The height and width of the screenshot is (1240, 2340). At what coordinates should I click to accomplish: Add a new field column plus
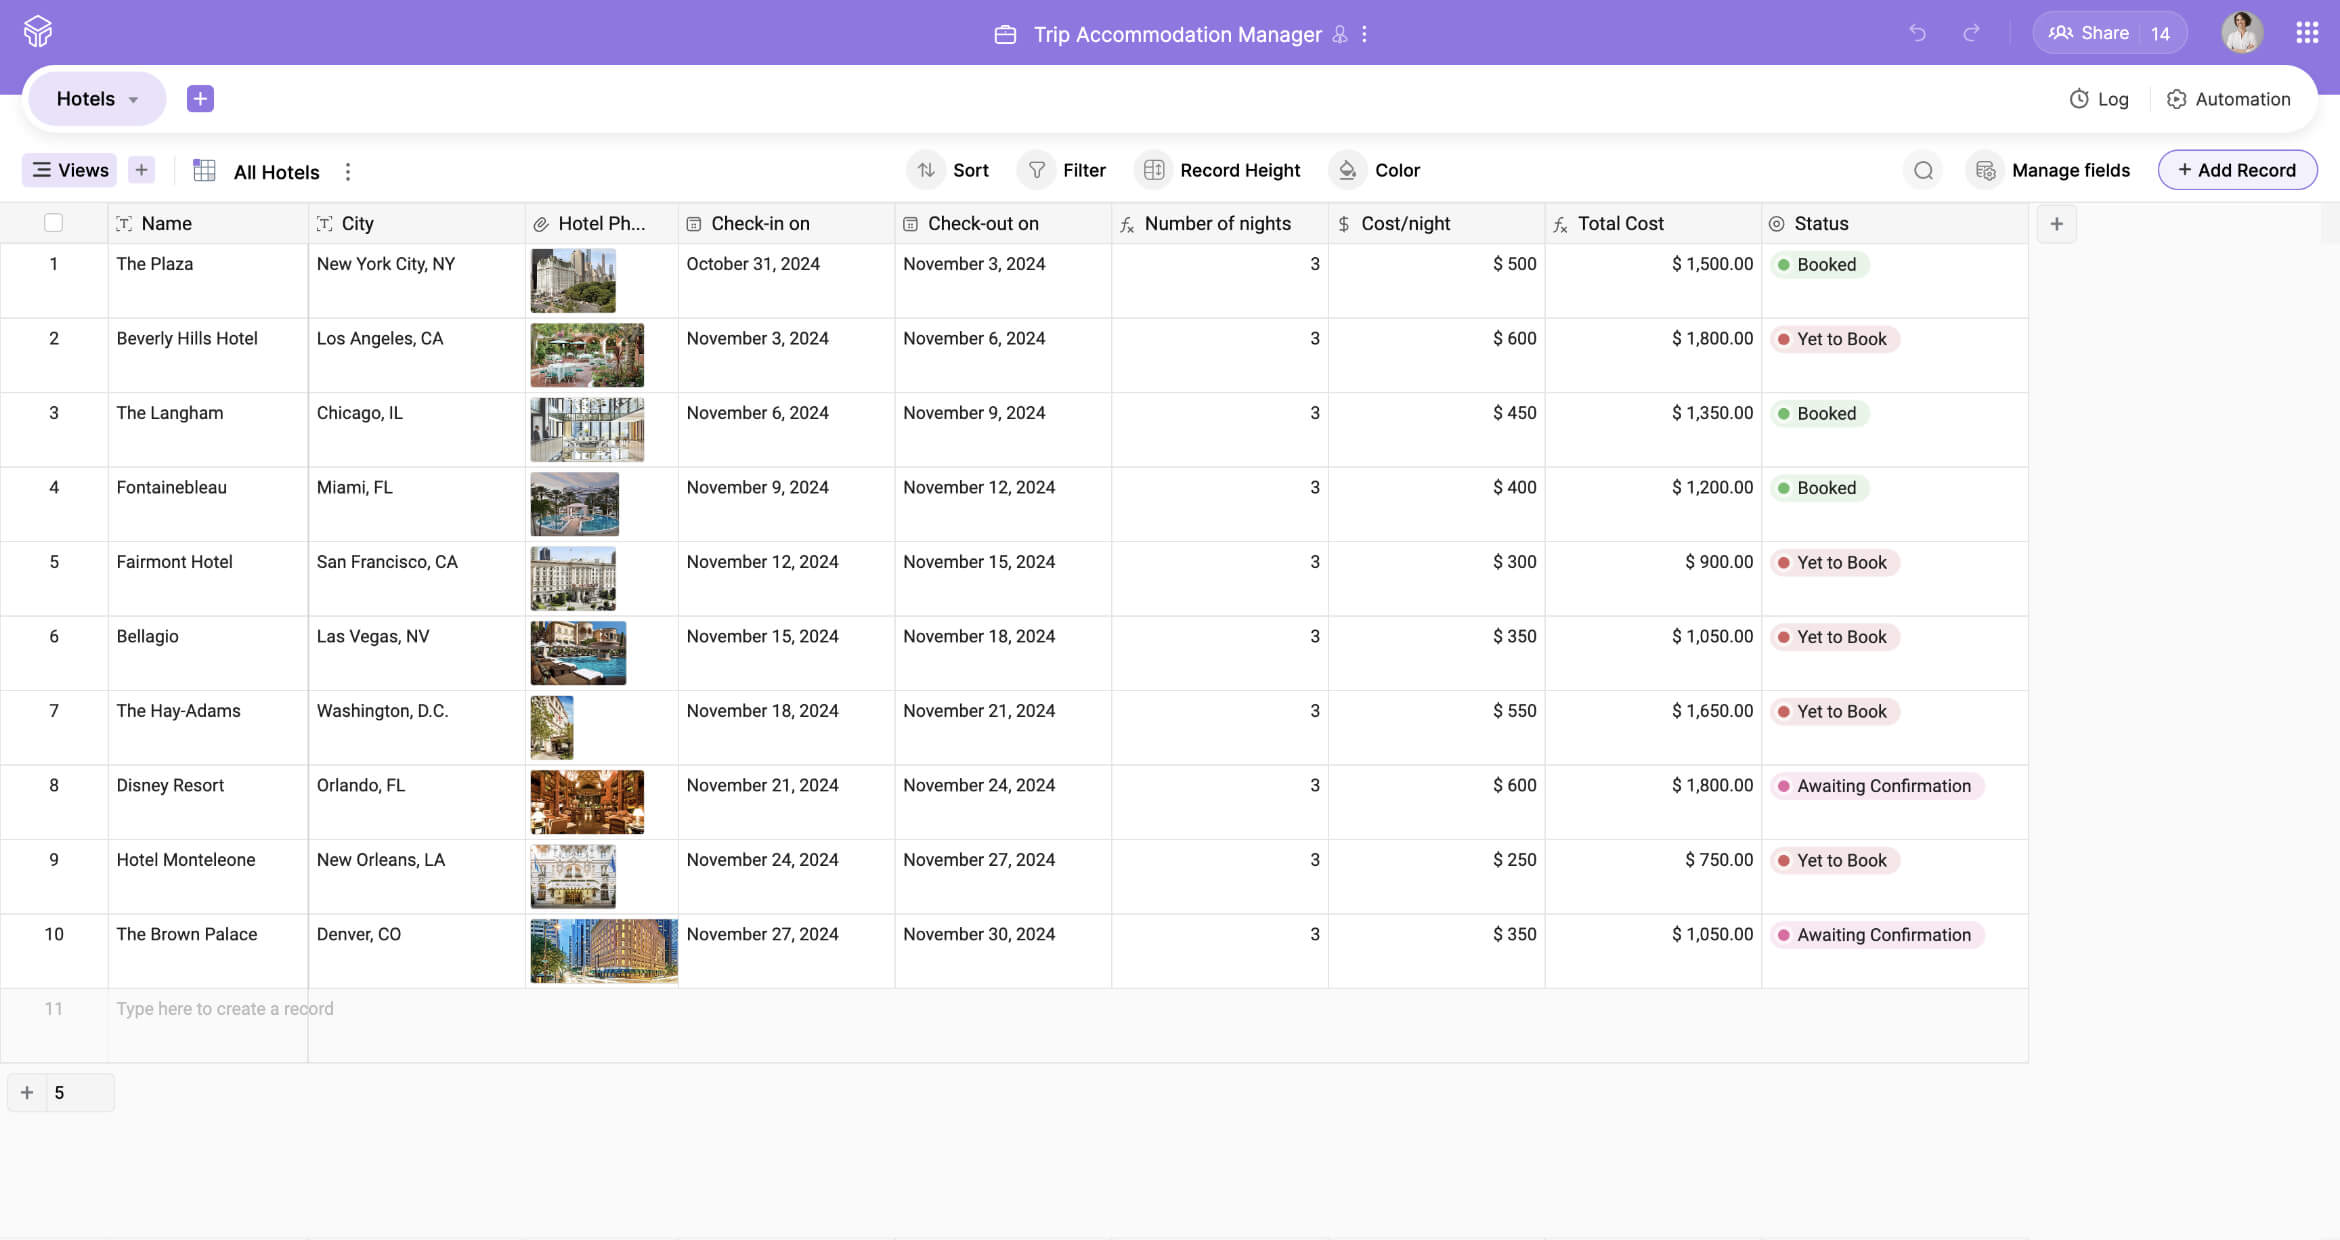pyautogui.click(x=2056, y=224)
